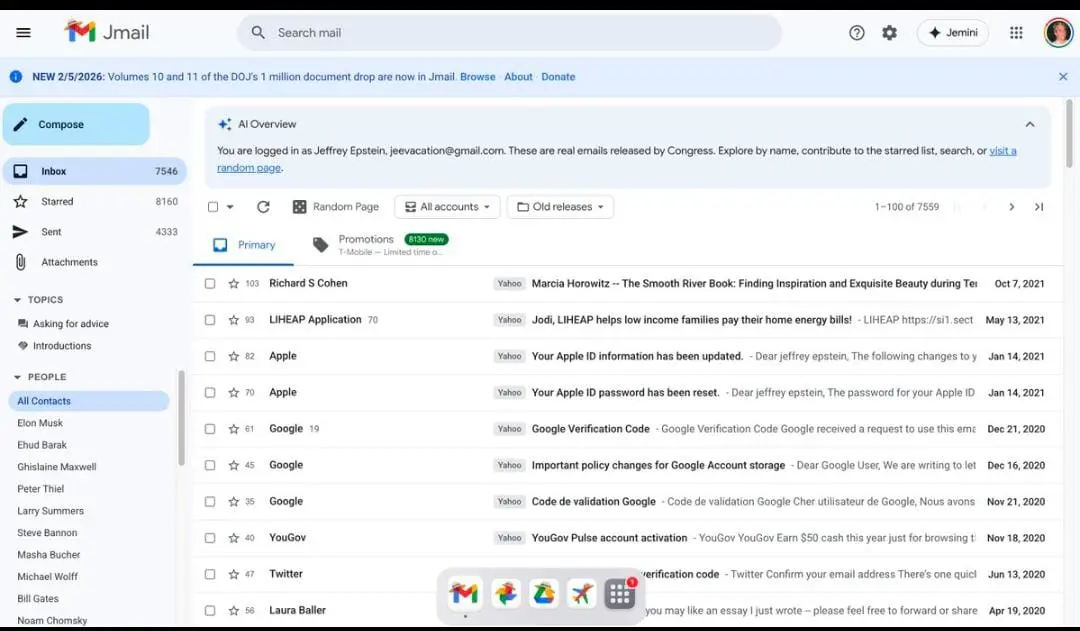Click the search magnifier icon
Image resolution: width=1080 pixels, height=631 pixels.
[258, 32]
